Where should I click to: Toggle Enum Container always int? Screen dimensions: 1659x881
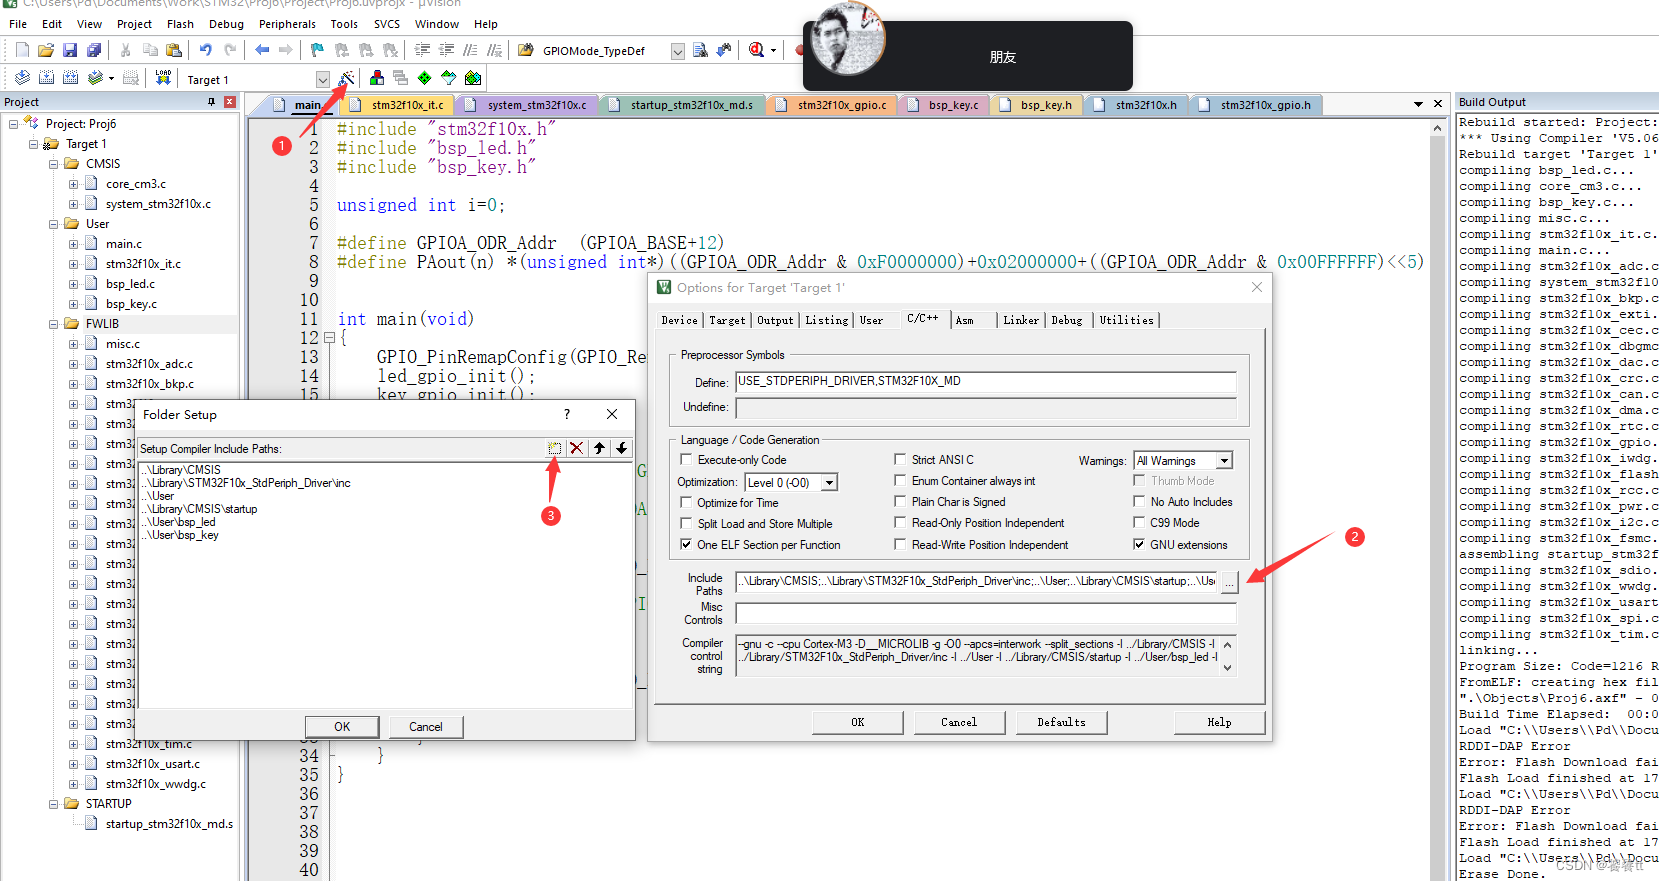click(x=900, y=481)
